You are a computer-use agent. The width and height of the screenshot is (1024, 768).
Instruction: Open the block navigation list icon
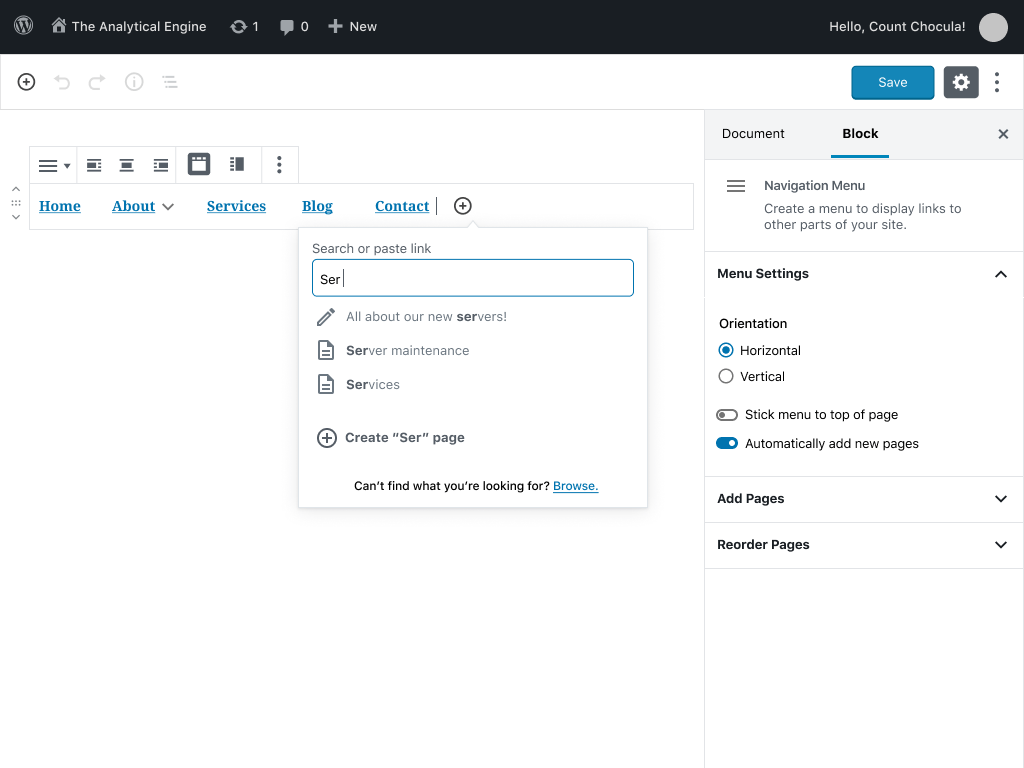pos(170,82)
